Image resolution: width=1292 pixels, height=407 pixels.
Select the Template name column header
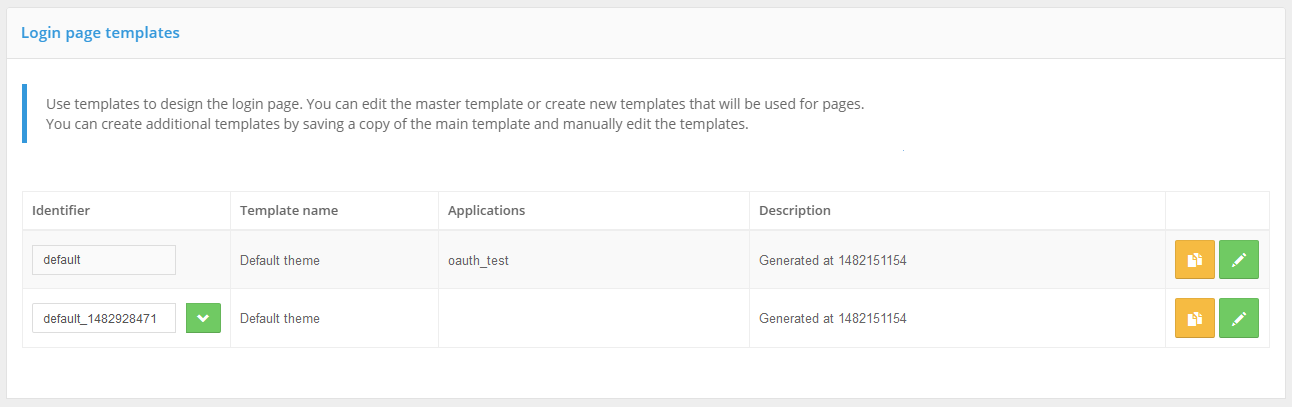pos(289,211)
